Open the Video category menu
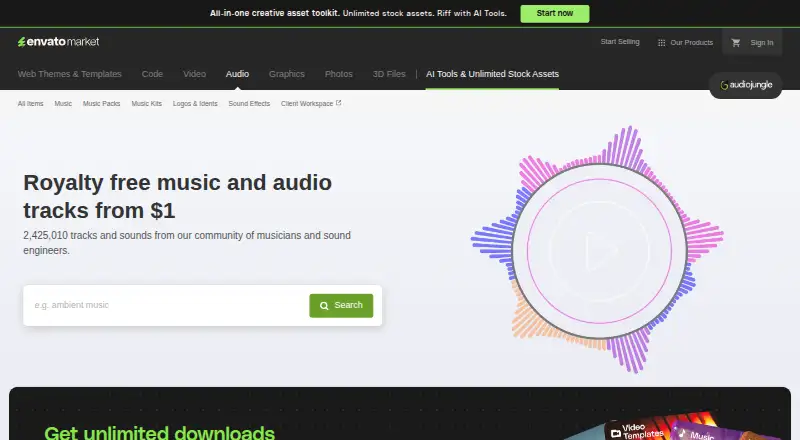800x440 pixels. [x=194, y=74]
